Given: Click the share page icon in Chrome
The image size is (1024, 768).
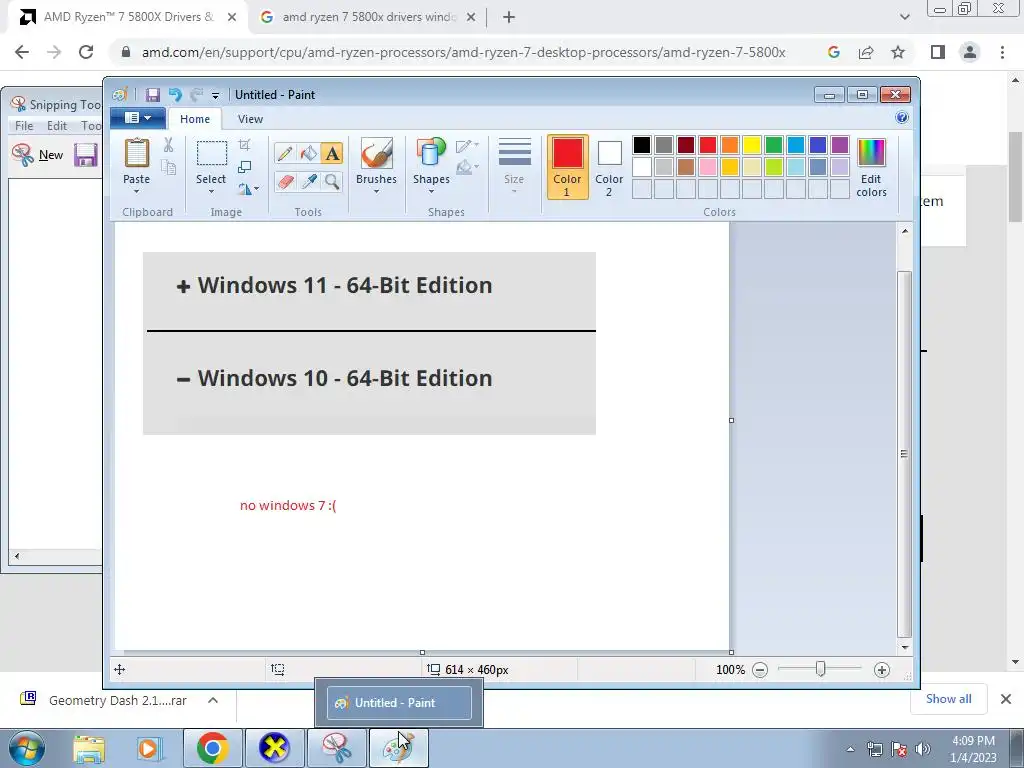Looking at the screenshot, I should point(866,52).
